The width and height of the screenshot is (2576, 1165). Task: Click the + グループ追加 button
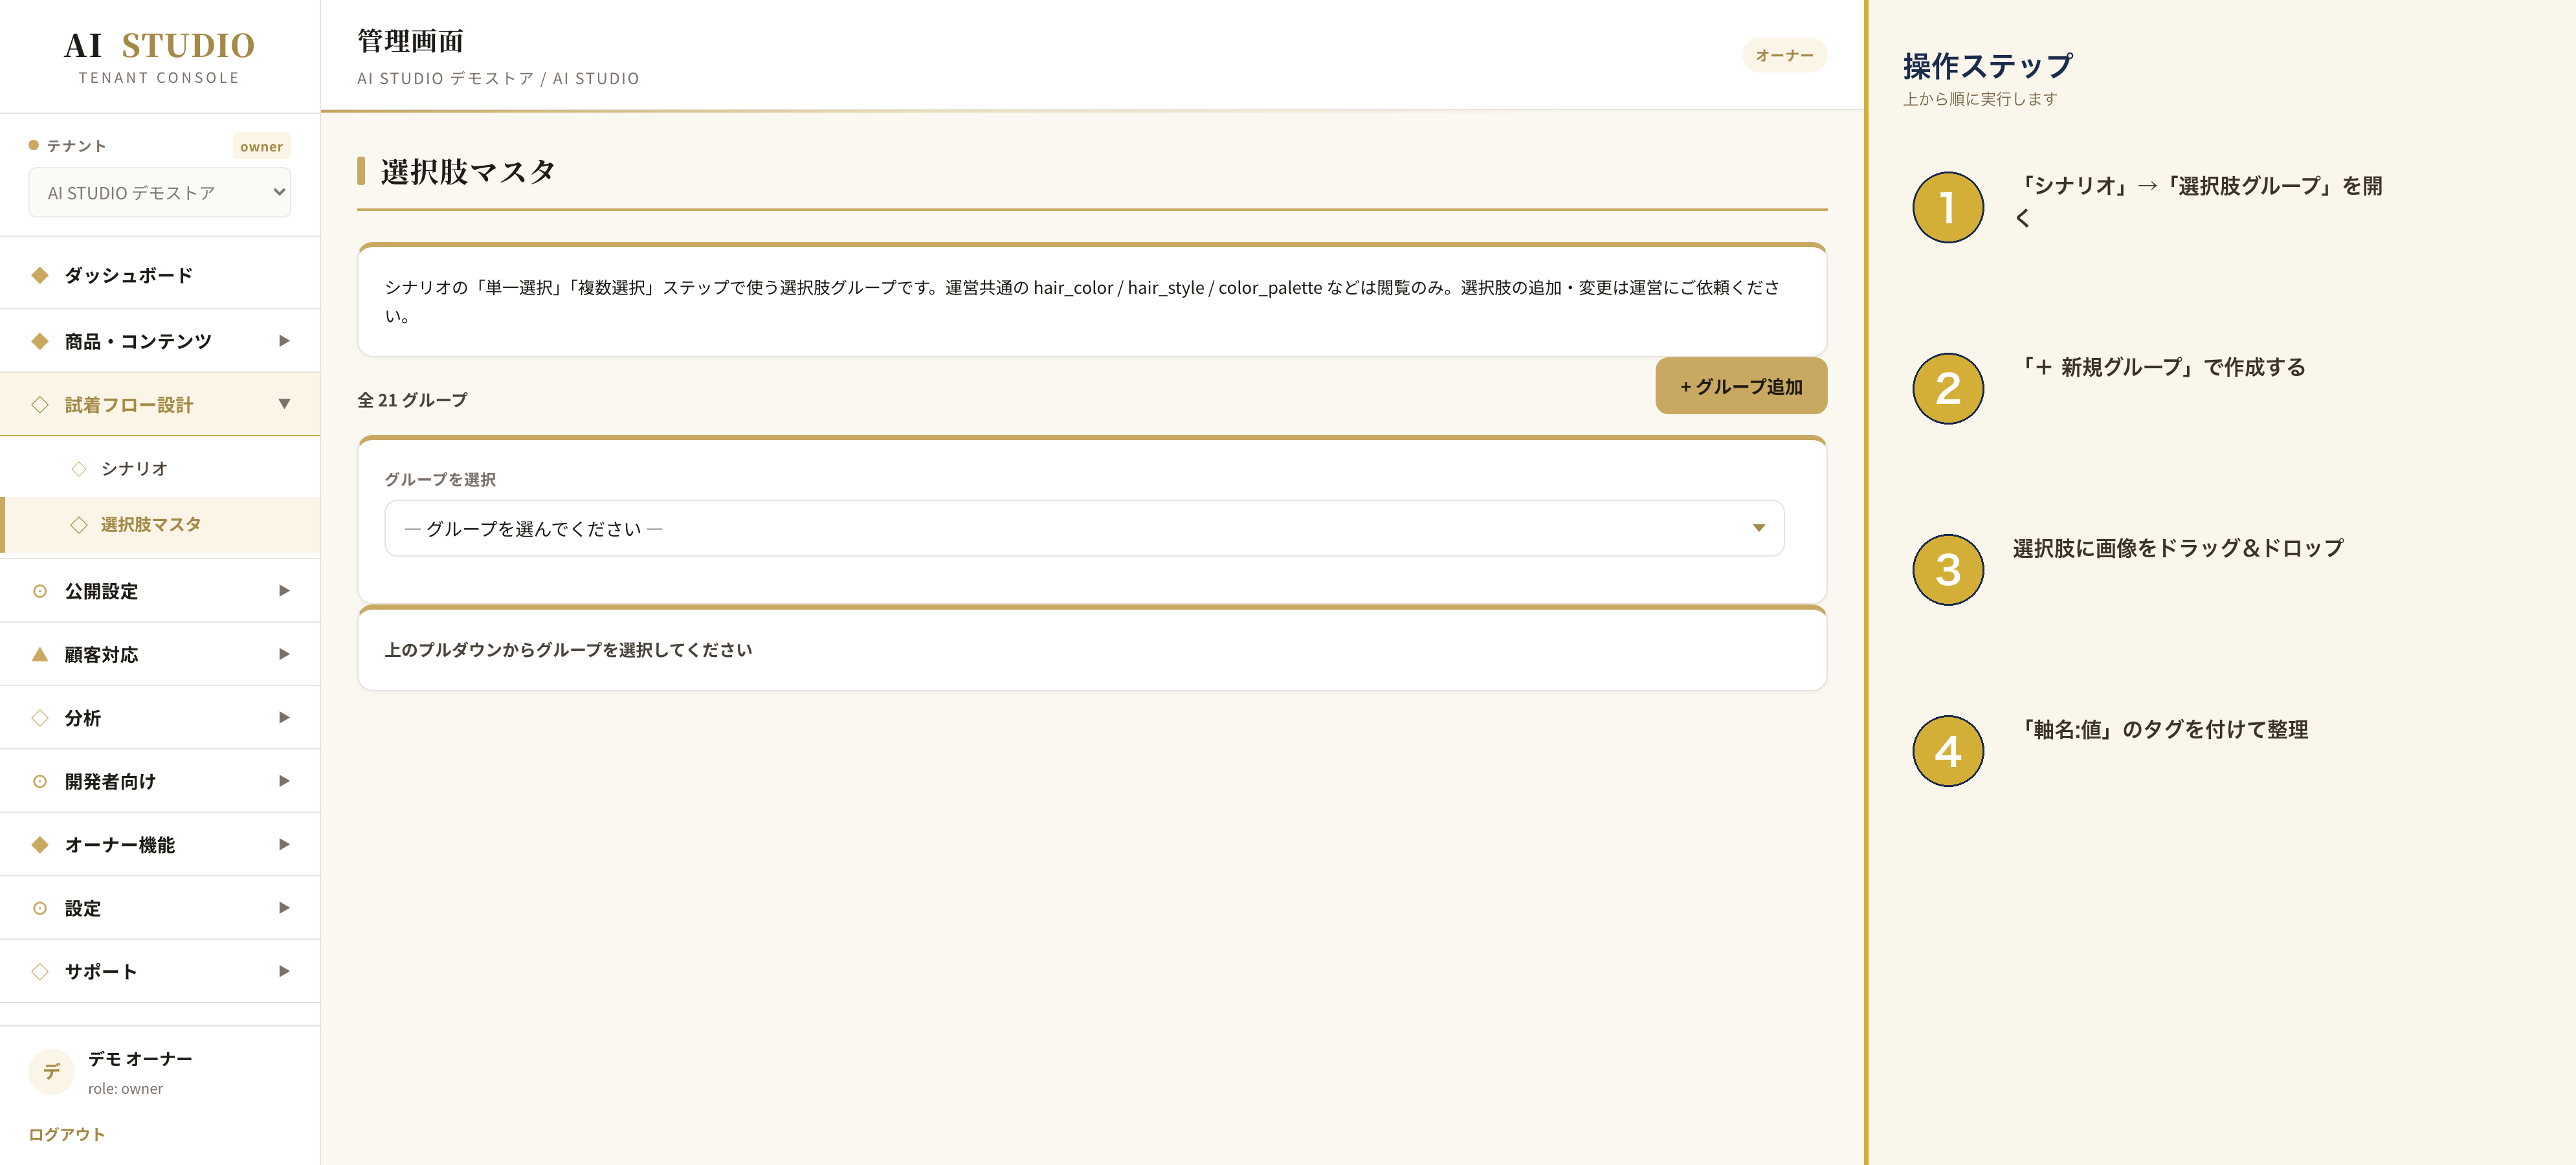click(x=1741, y=386)
